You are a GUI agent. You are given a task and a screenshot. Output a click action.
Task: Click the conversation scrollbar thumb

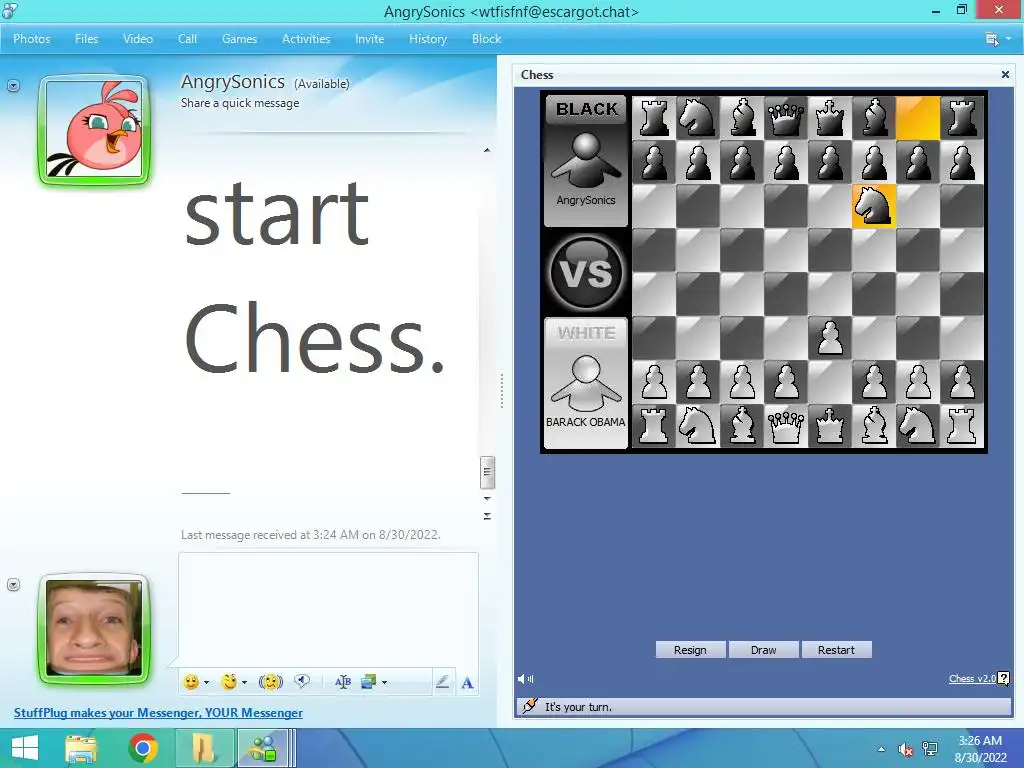[x=487, y=472]
